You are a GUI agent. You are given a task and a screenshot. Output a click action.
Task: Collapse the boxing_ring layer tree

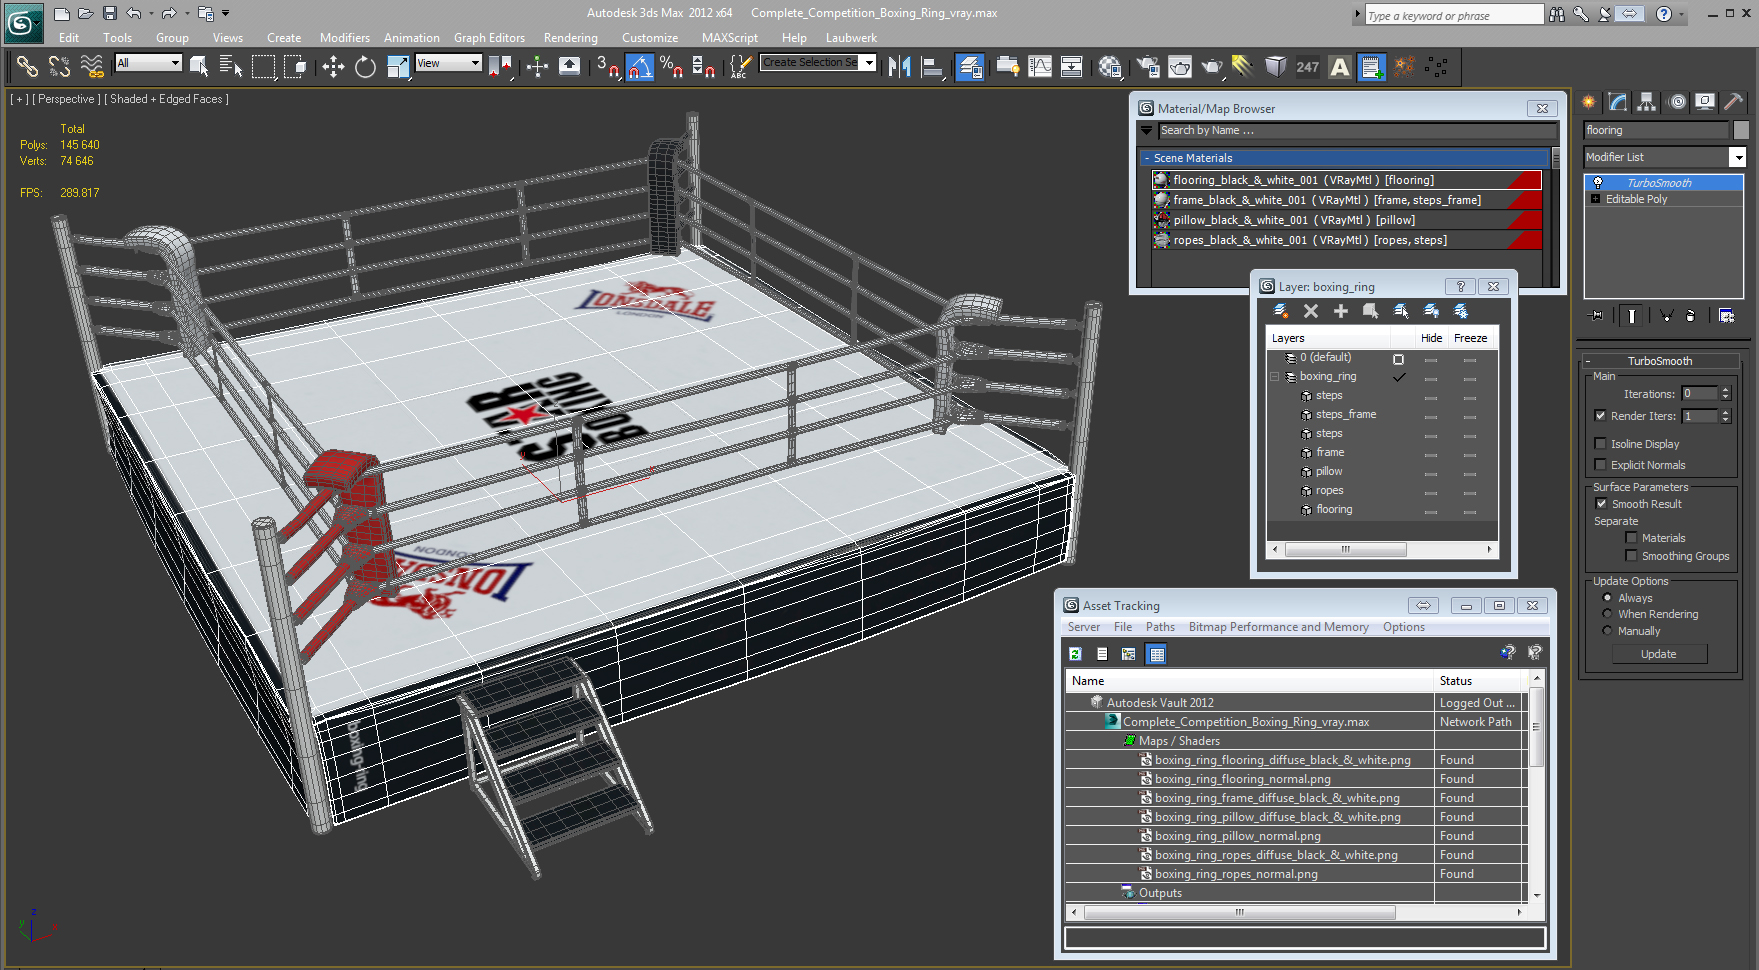pos(1275,377)
